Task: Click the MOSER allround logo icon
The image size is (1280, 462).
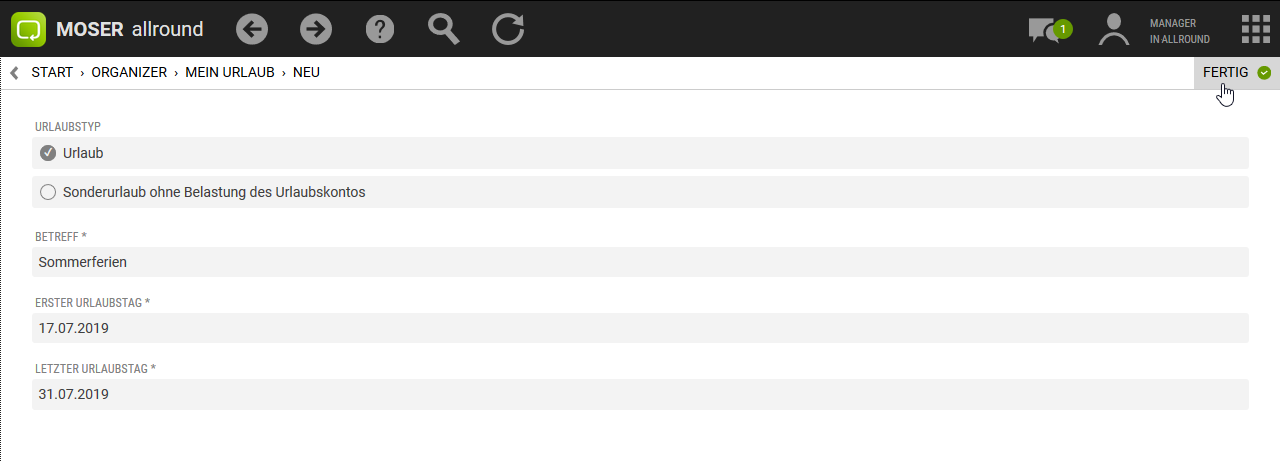Action: (29, 30)
